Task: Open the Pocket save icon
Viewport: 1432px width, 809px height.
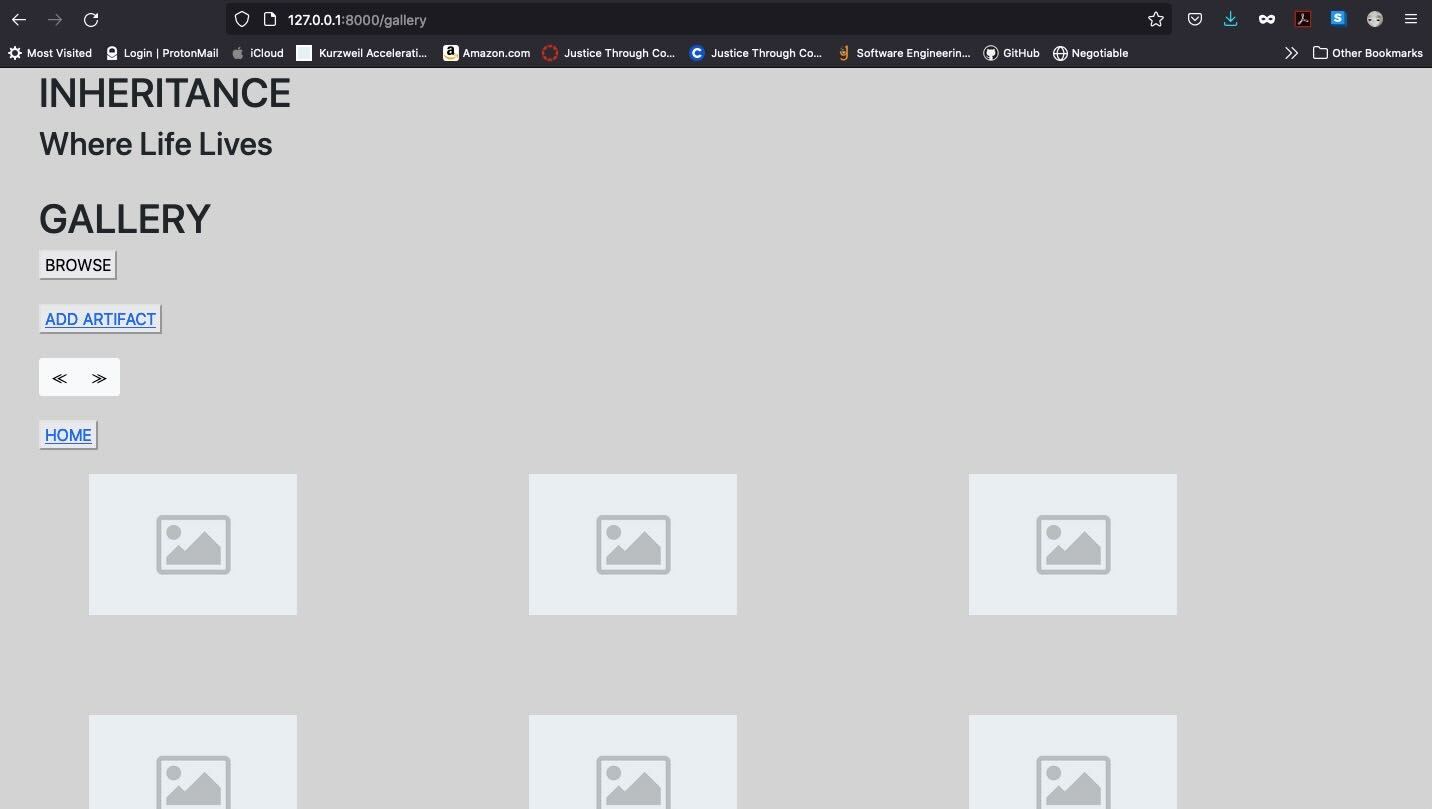Action: click(1195, 19)
